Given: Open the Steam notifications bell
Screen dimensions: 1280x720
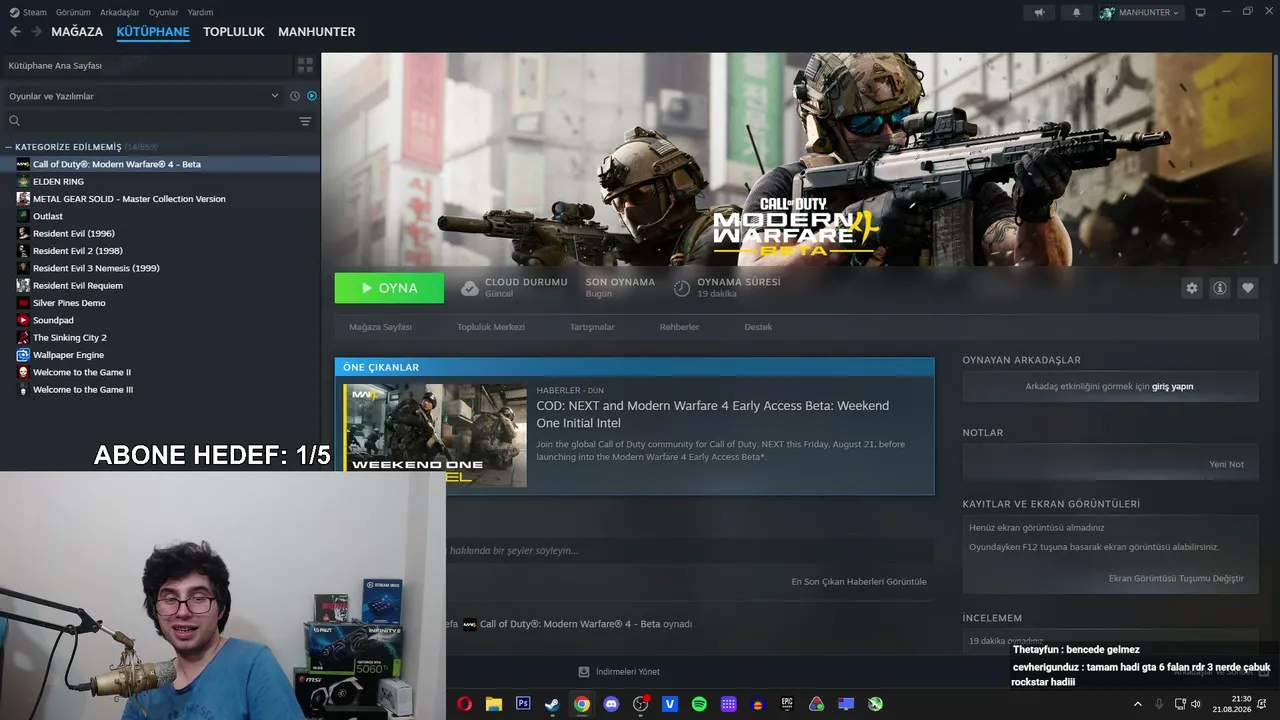Looking at the screenshot, I should 1076,12.
